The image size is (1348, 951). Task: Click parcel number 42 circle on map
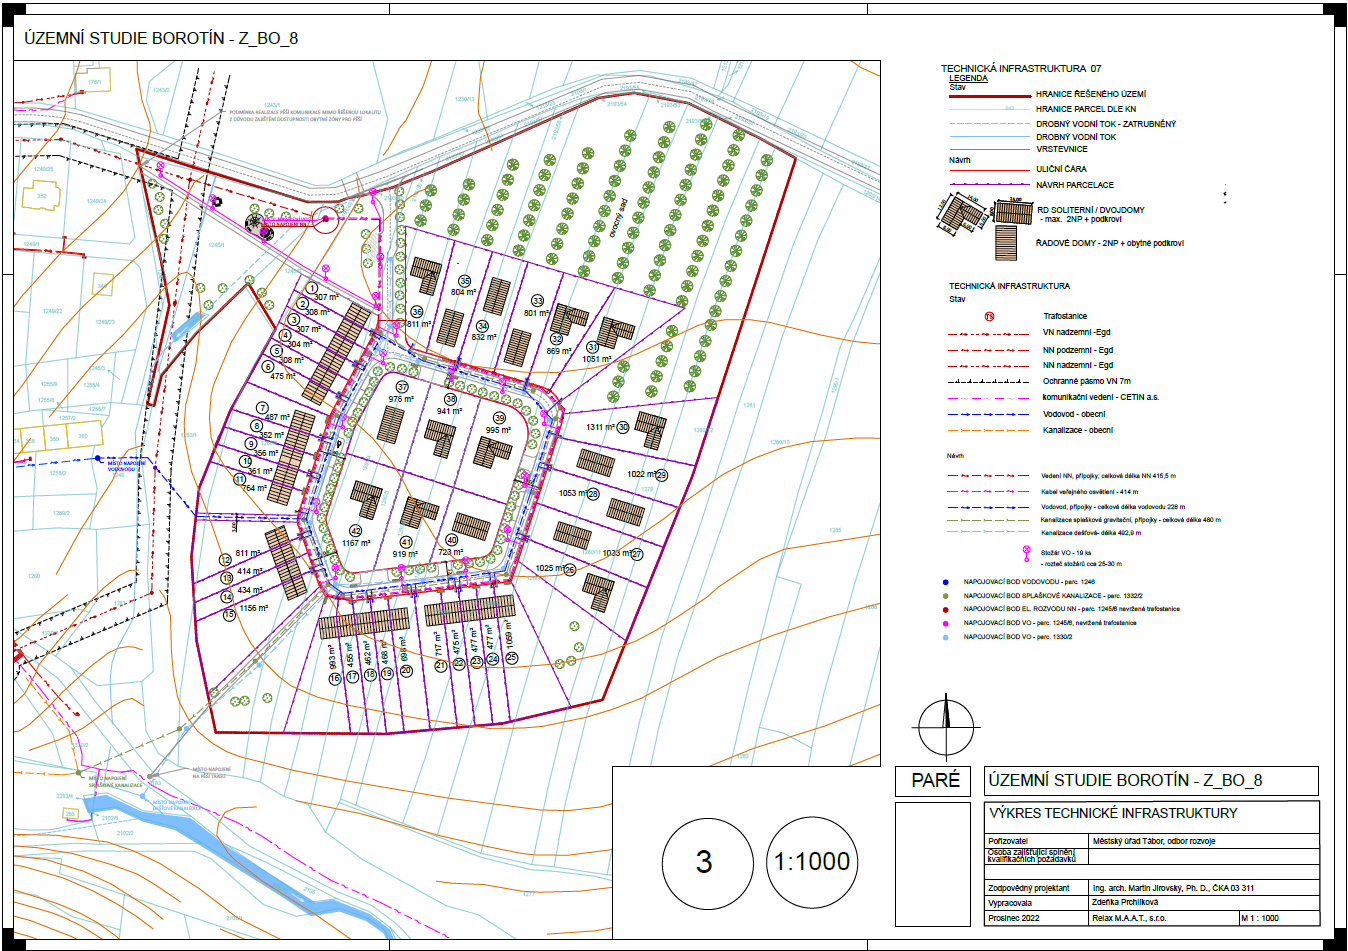point(355,531)
